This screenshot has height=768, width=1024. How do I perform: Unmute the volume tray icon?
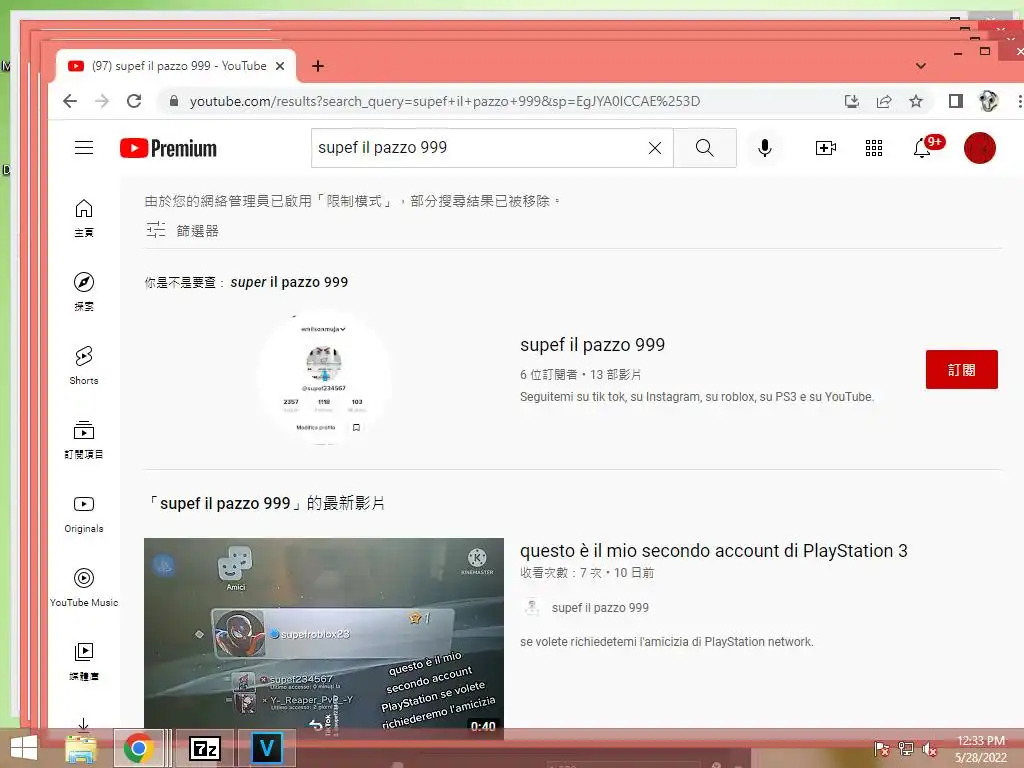(929, 749)
